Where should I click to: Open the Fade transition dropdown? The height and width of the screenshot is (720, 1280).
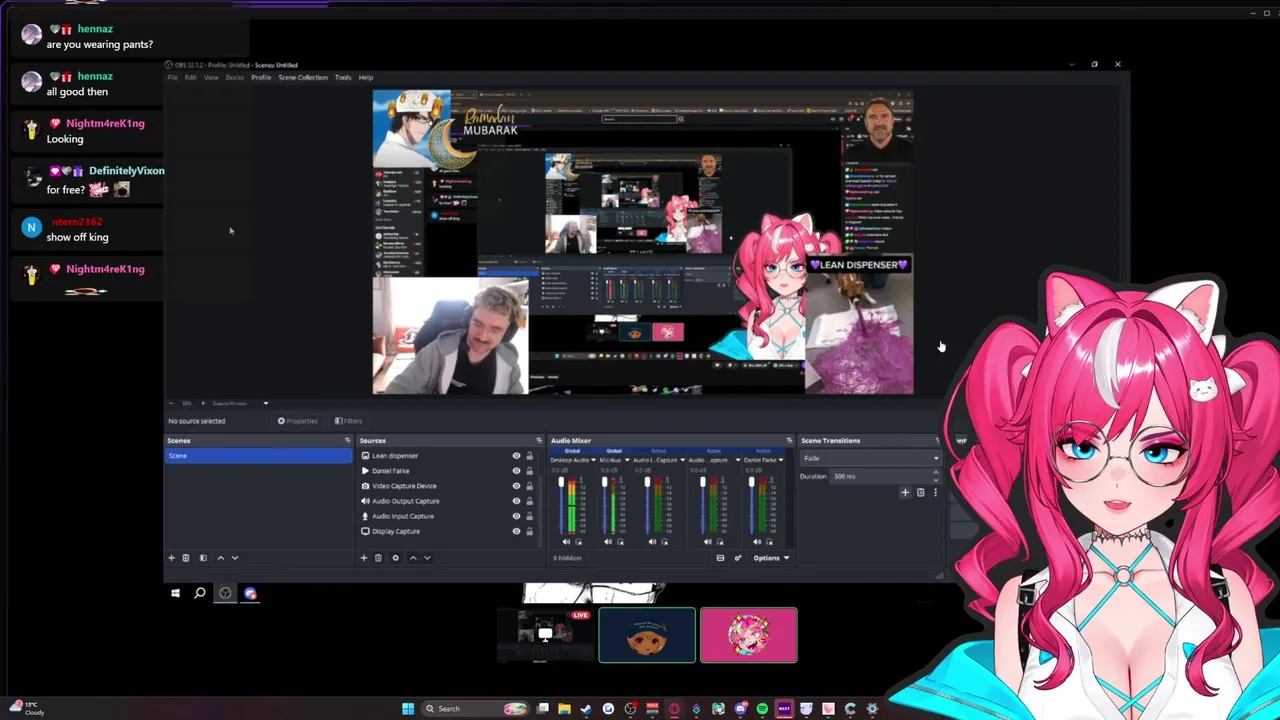tap(871, 458)
